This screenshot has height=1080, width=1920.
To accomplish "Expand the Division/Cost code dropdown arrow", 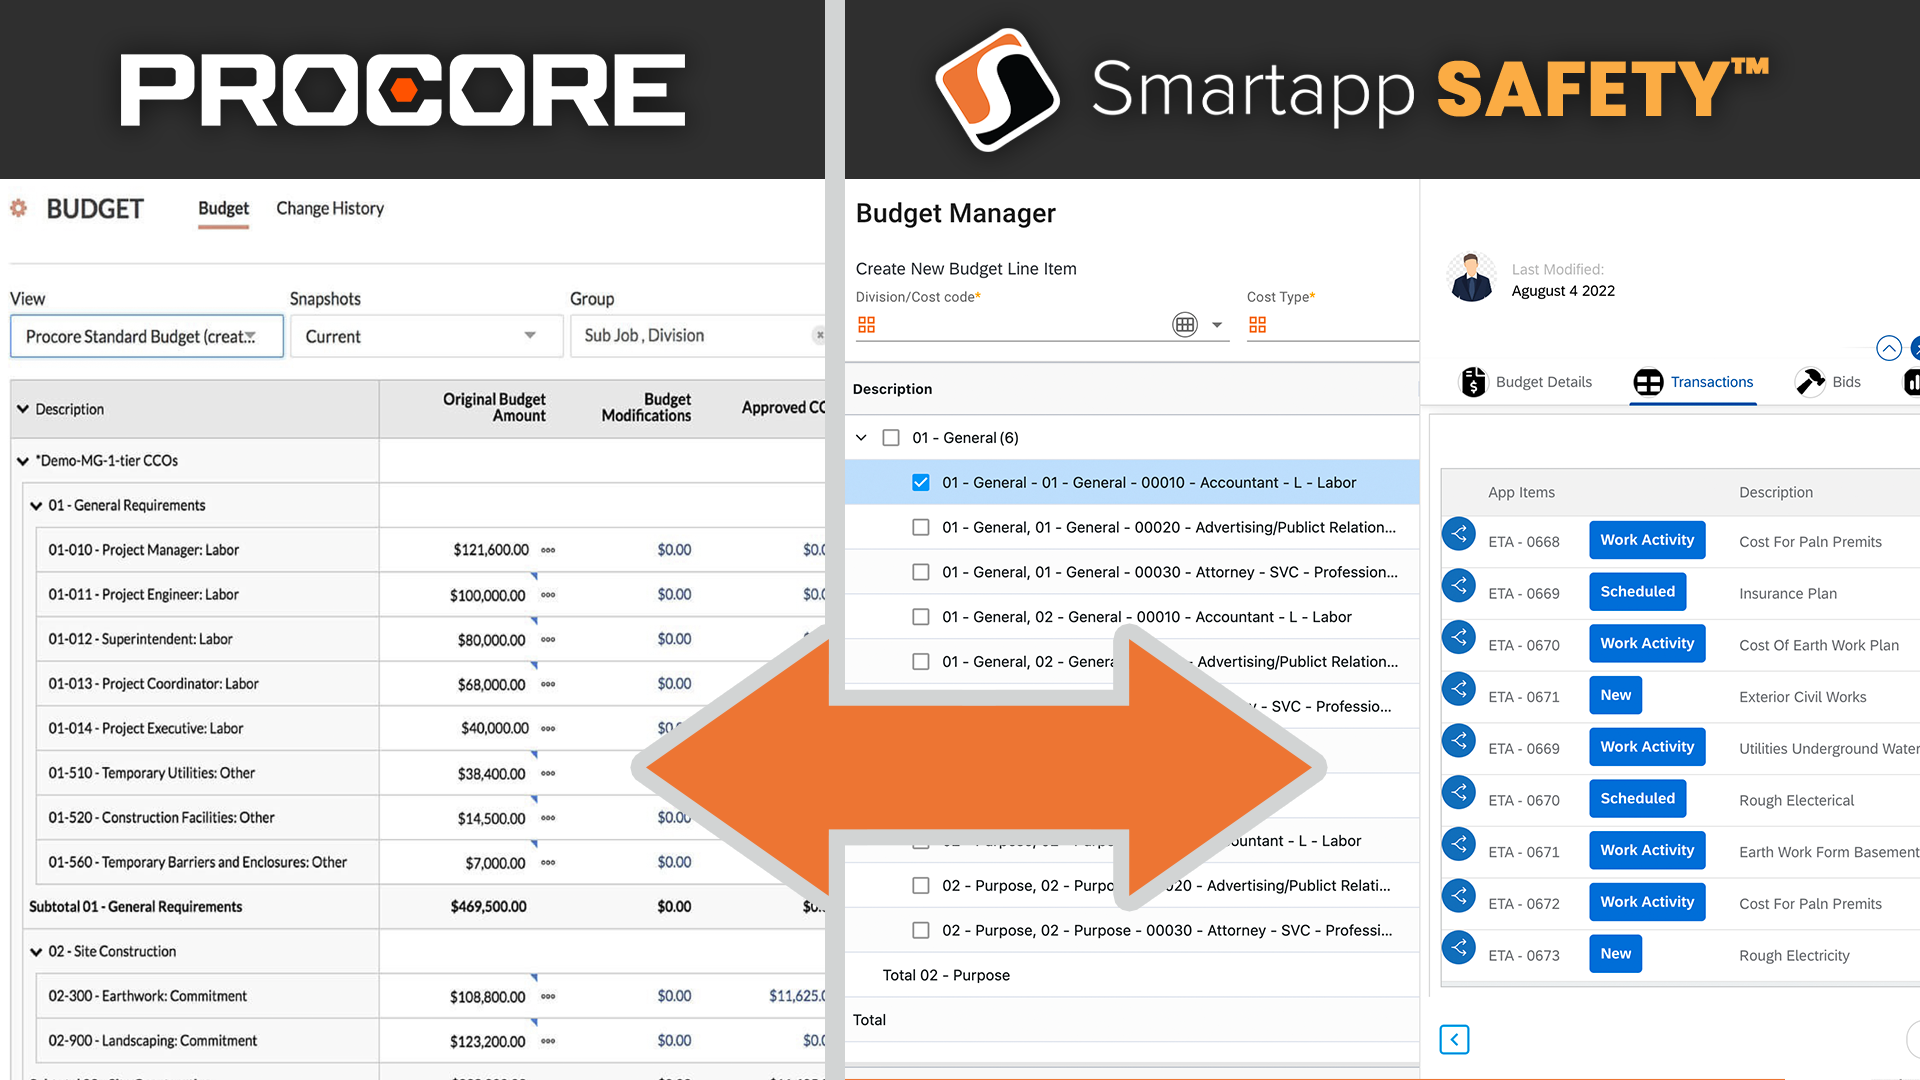I will 1217,325.
